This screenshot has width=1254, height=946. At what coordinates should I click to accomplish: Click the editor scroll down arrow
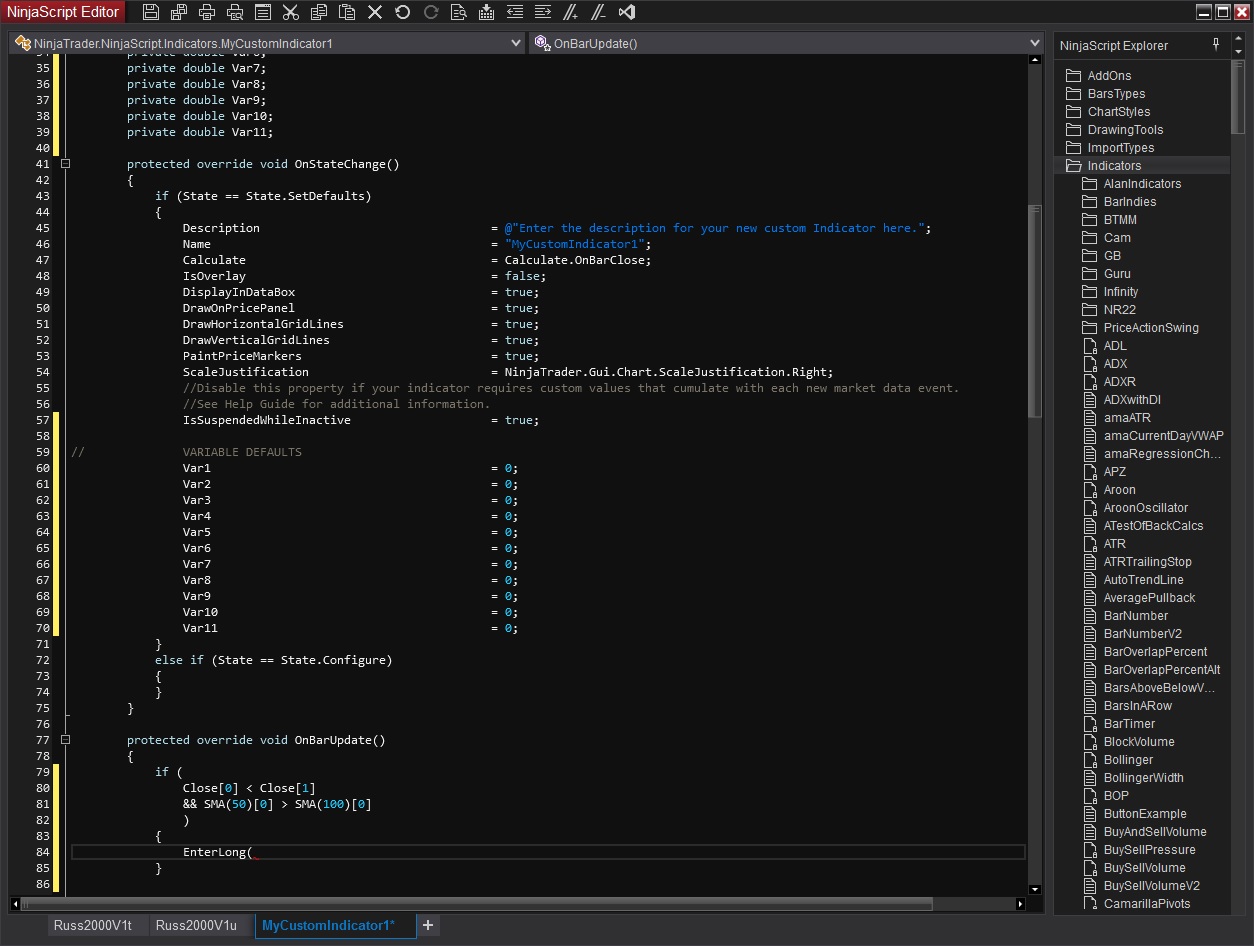tap(1035, 889)
